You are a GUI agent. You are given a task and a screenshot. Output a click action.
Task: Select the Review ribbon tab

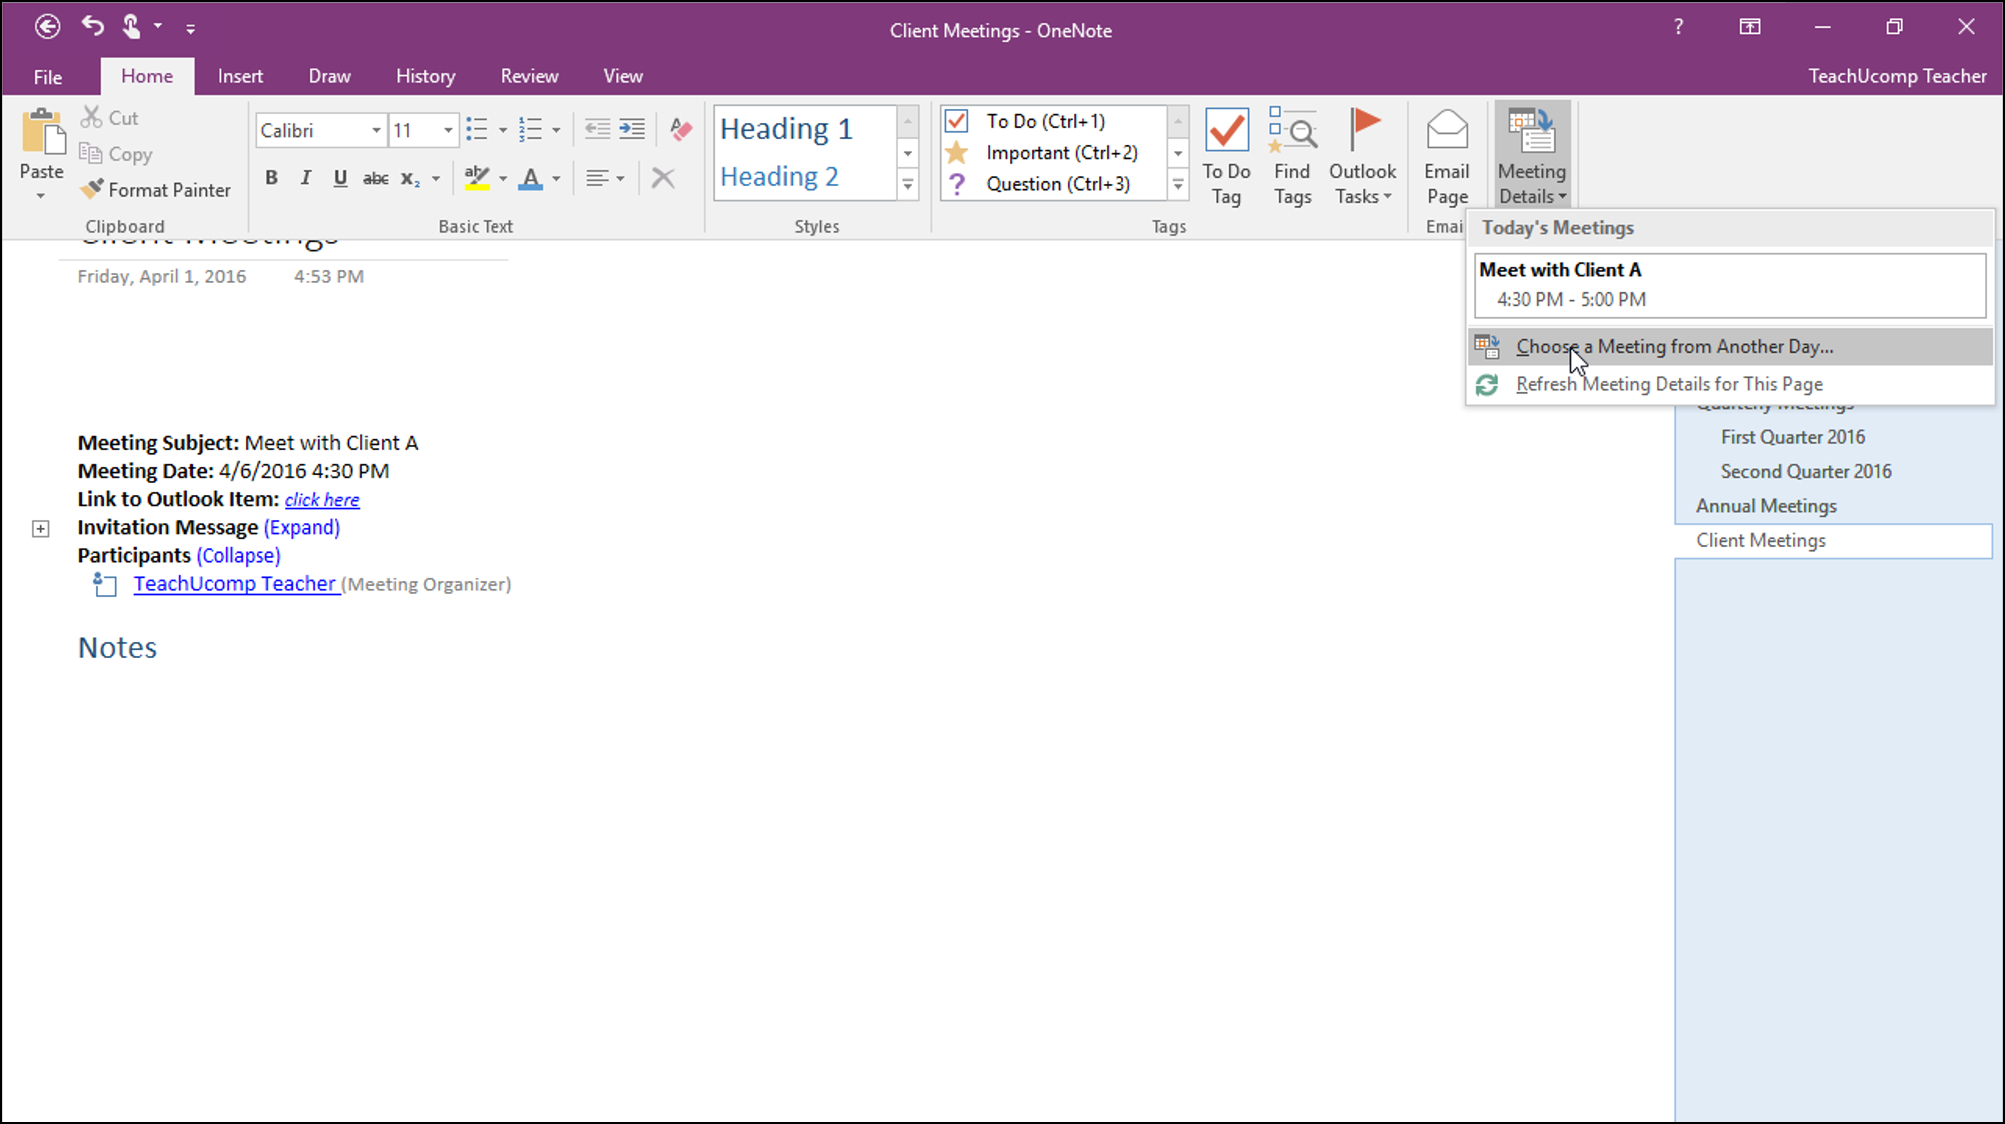[x=530, y=76]
